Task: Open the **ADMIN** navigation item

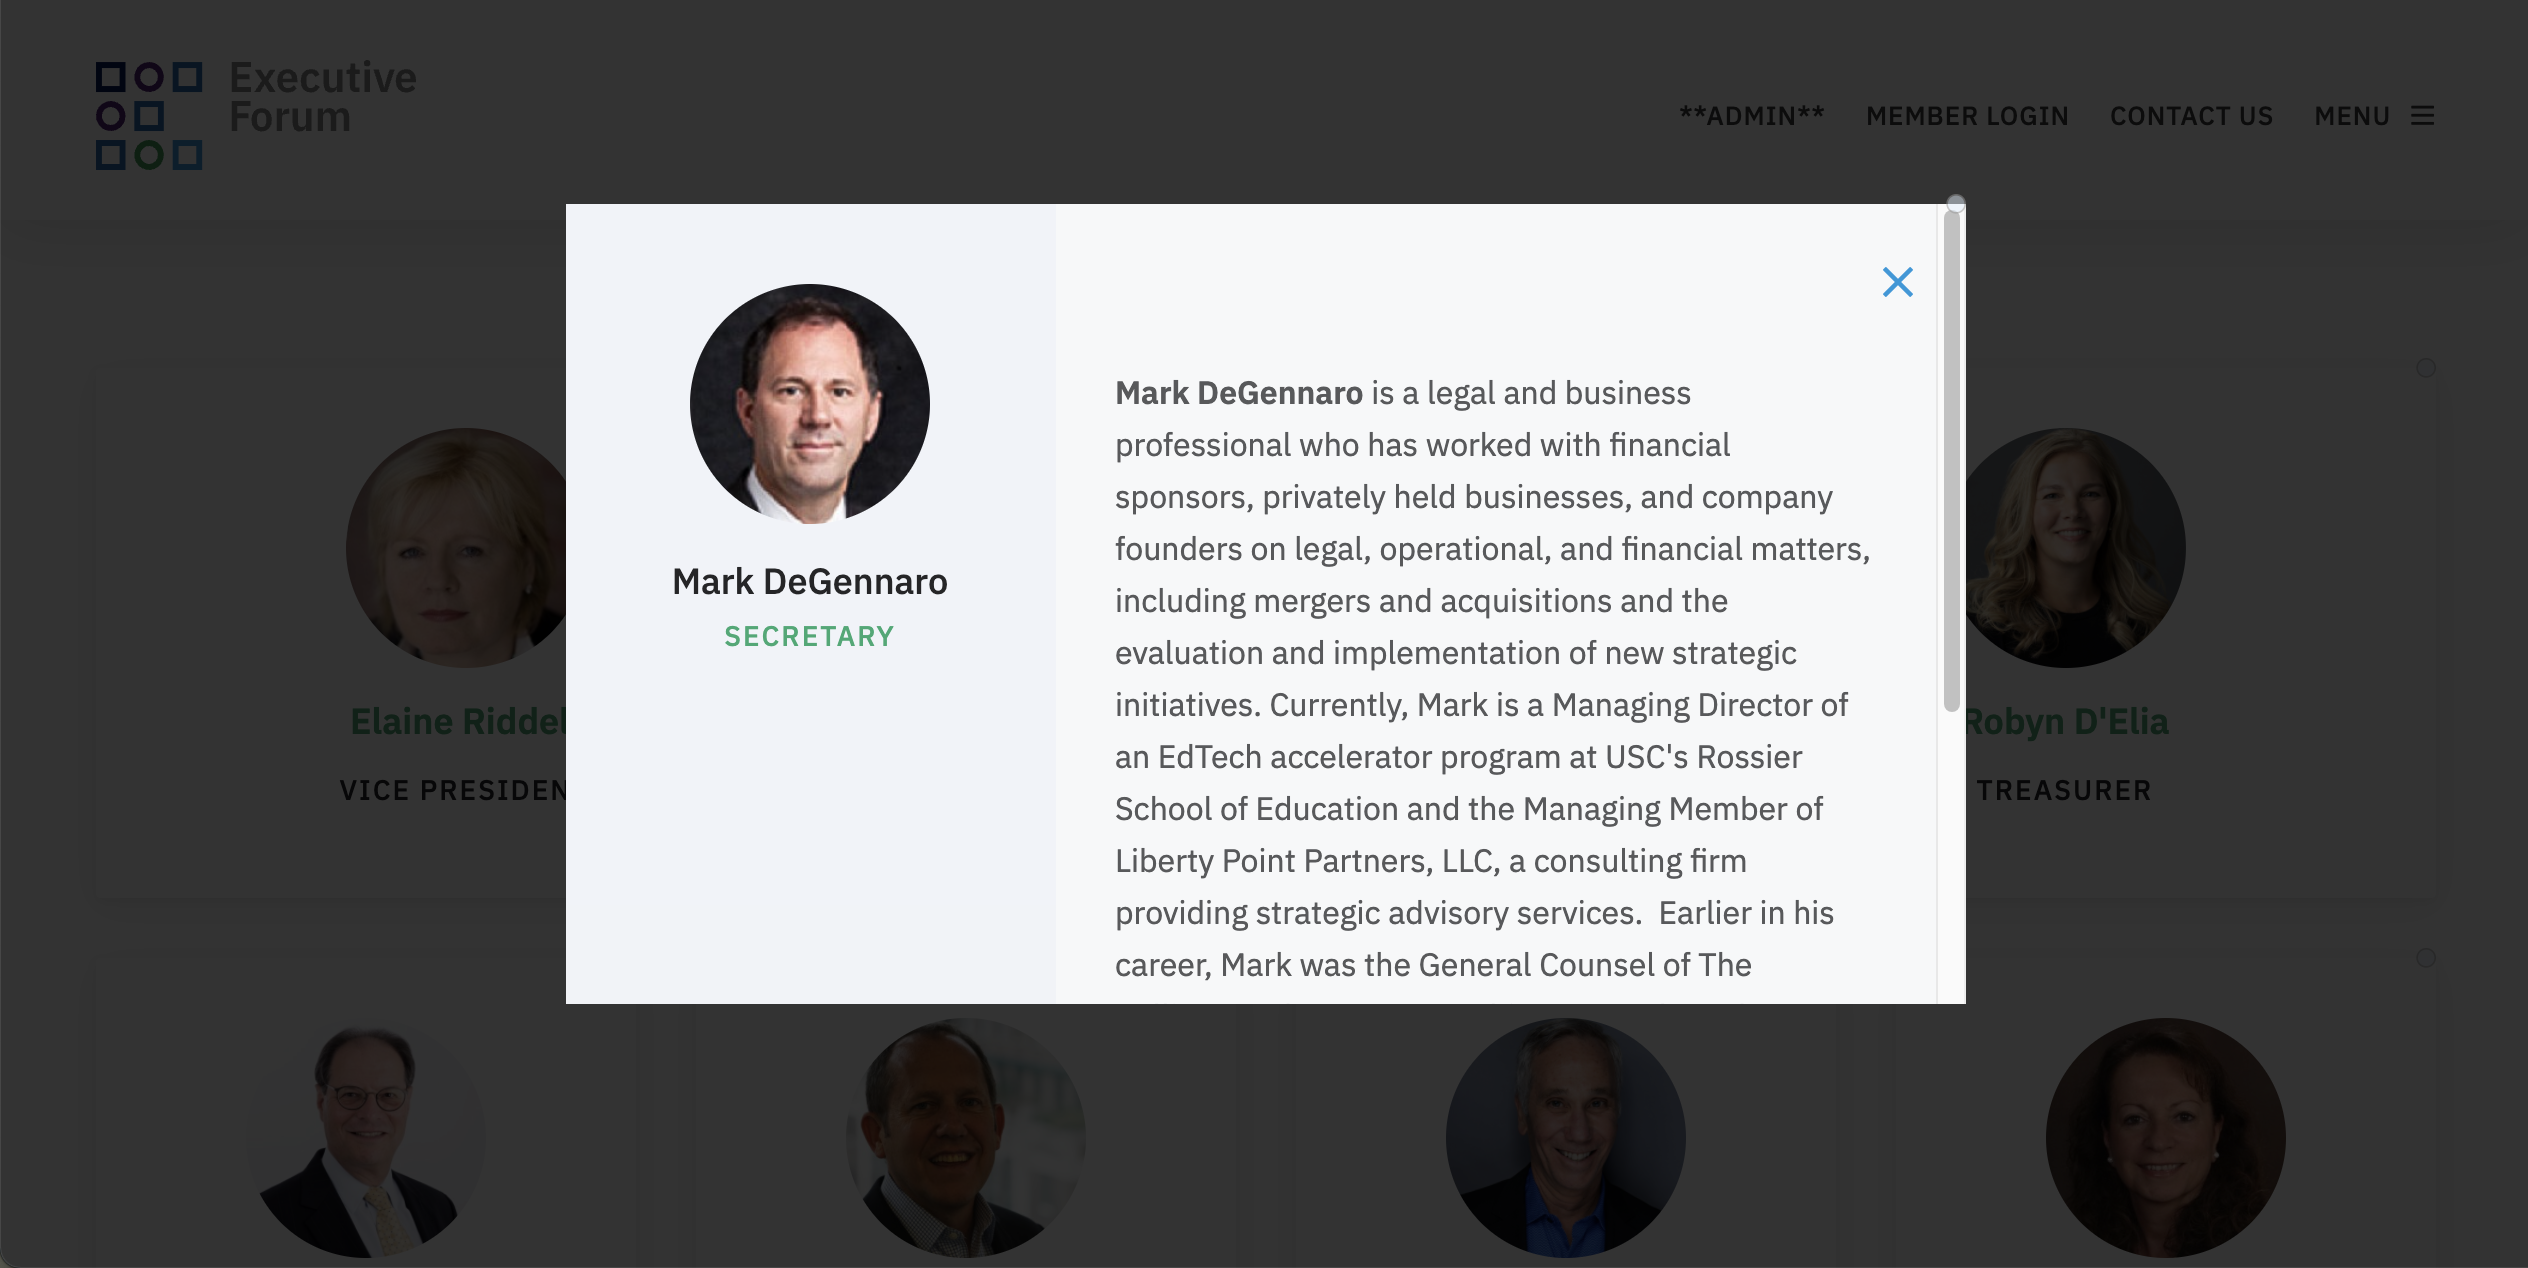Action: pos(1752,116)
